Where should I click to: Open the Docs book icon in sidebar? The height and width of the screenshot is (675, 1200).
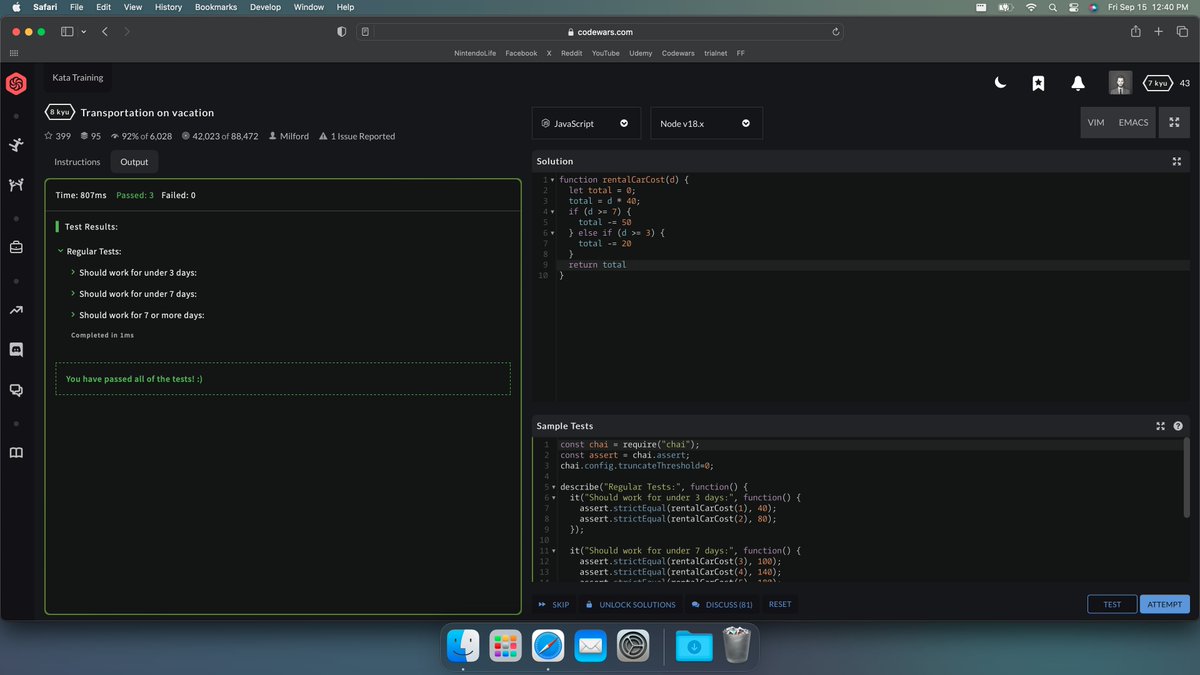point(16,453)
